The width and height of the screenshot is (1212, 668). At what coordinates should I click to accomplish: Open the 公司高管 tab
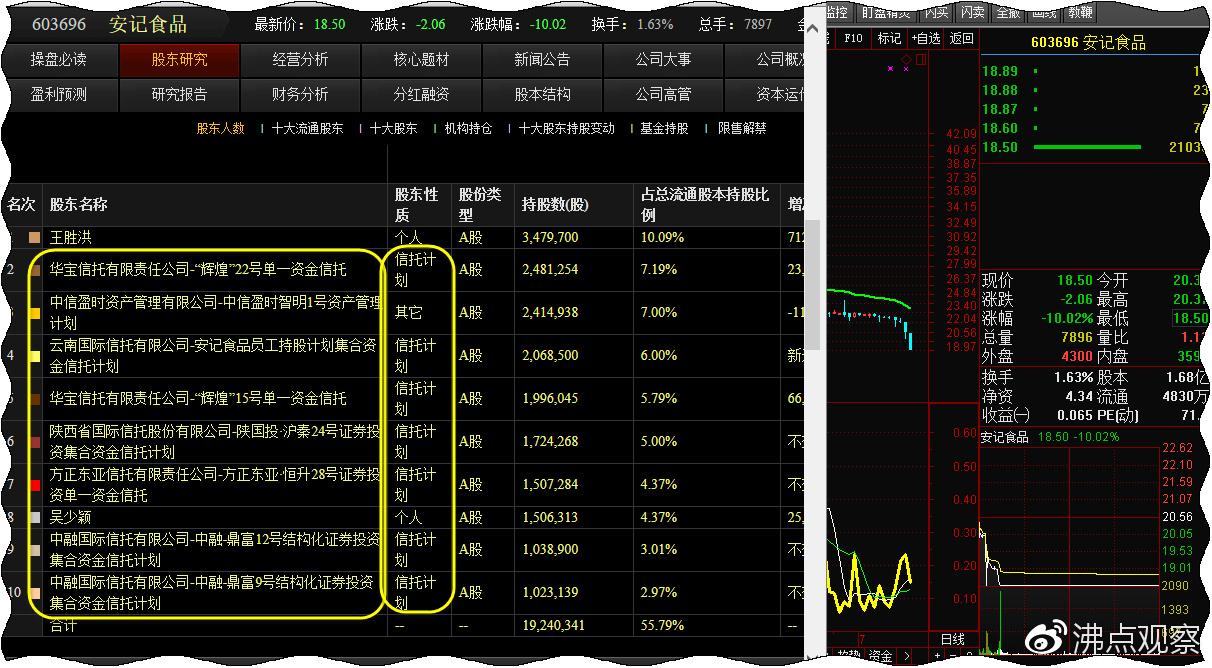(664, 95)
